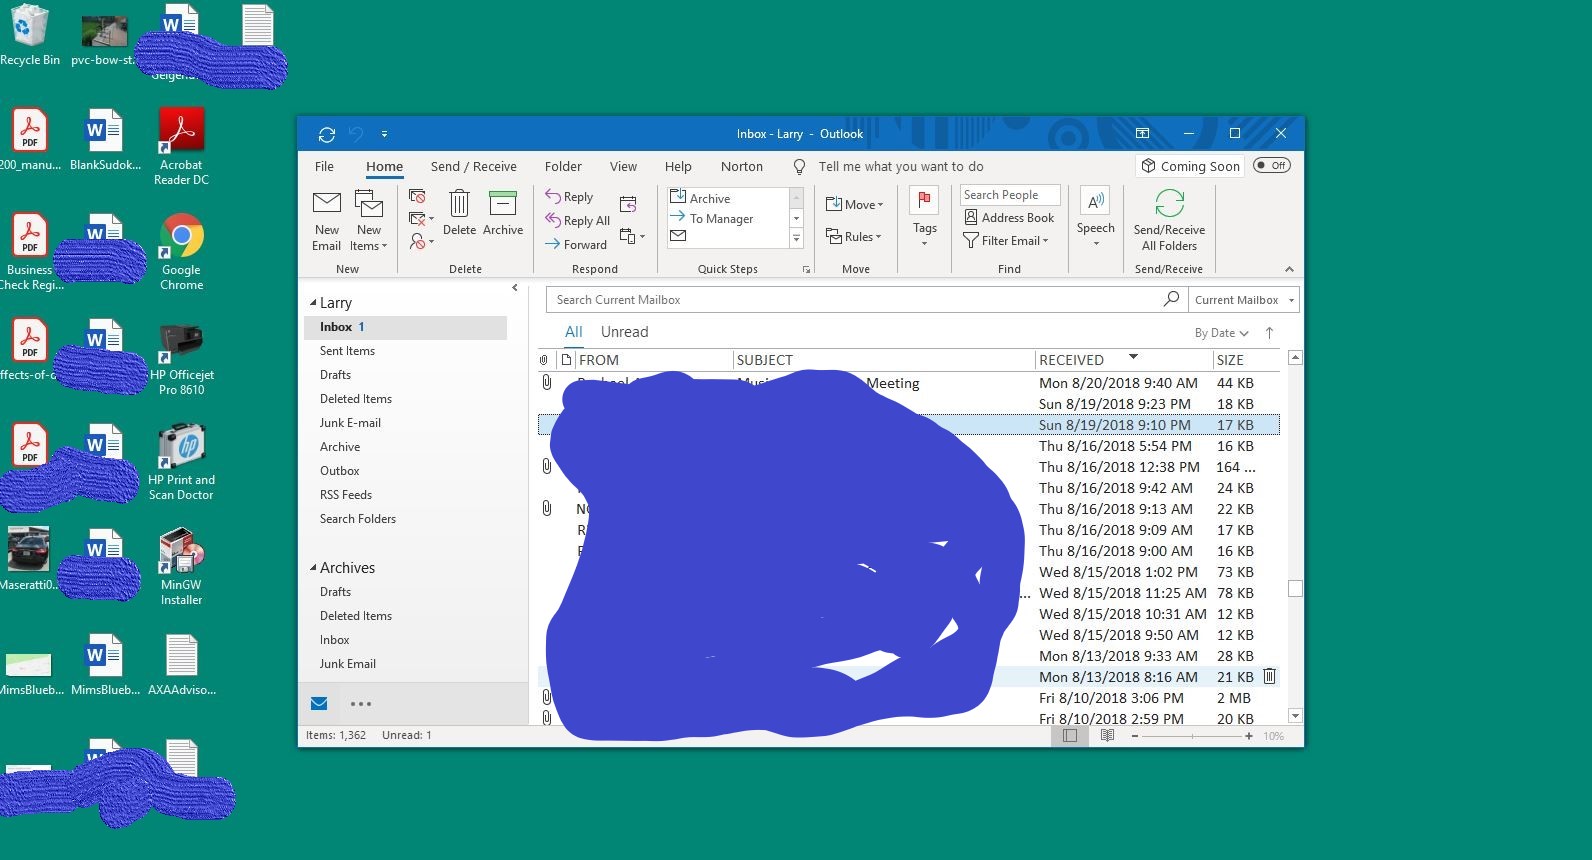The width and height of the screenshot is (1592, 860).
Task: Open the New Items dropdown
Action: point(369,221)
